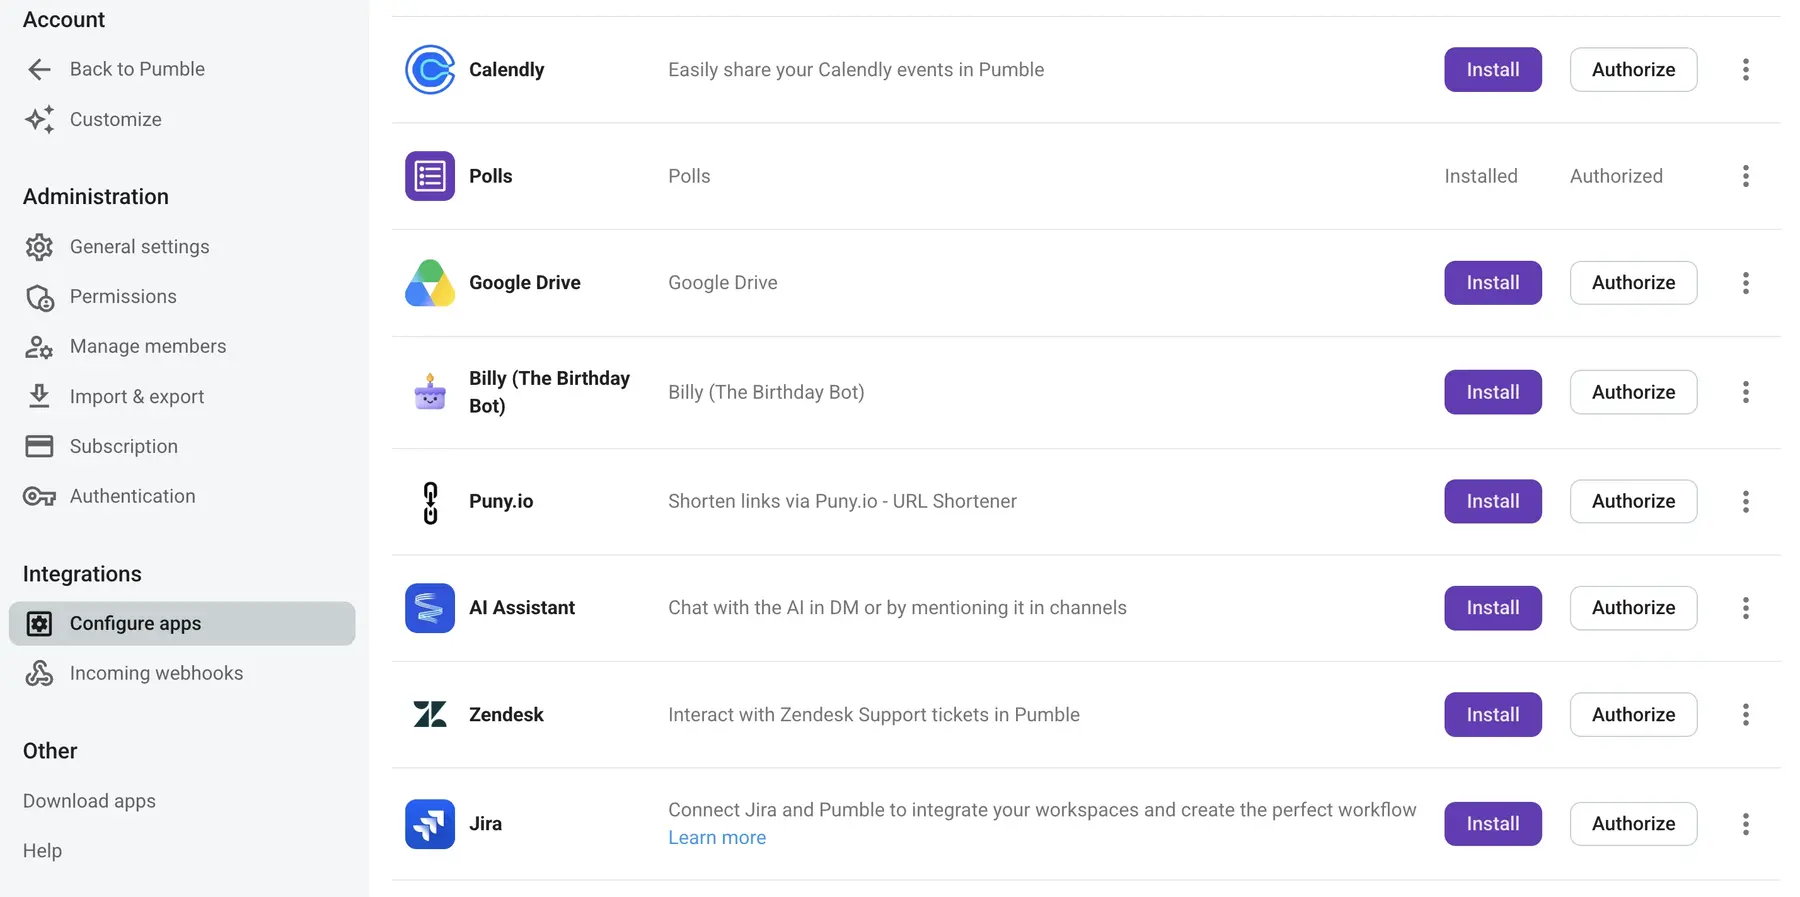The image size is (1800, 897).
Task: Open more options menu for Calendly
Action: click(1745, 70)
